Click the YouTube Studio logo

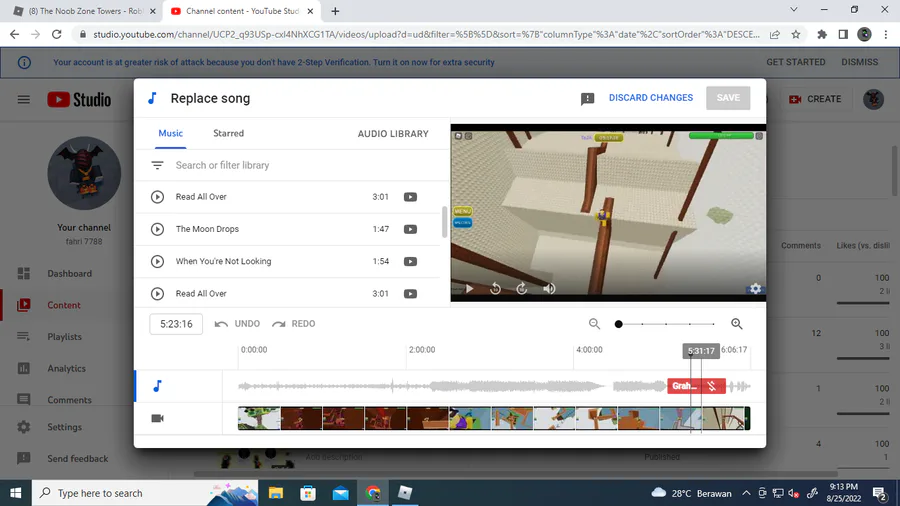[79, 99]
